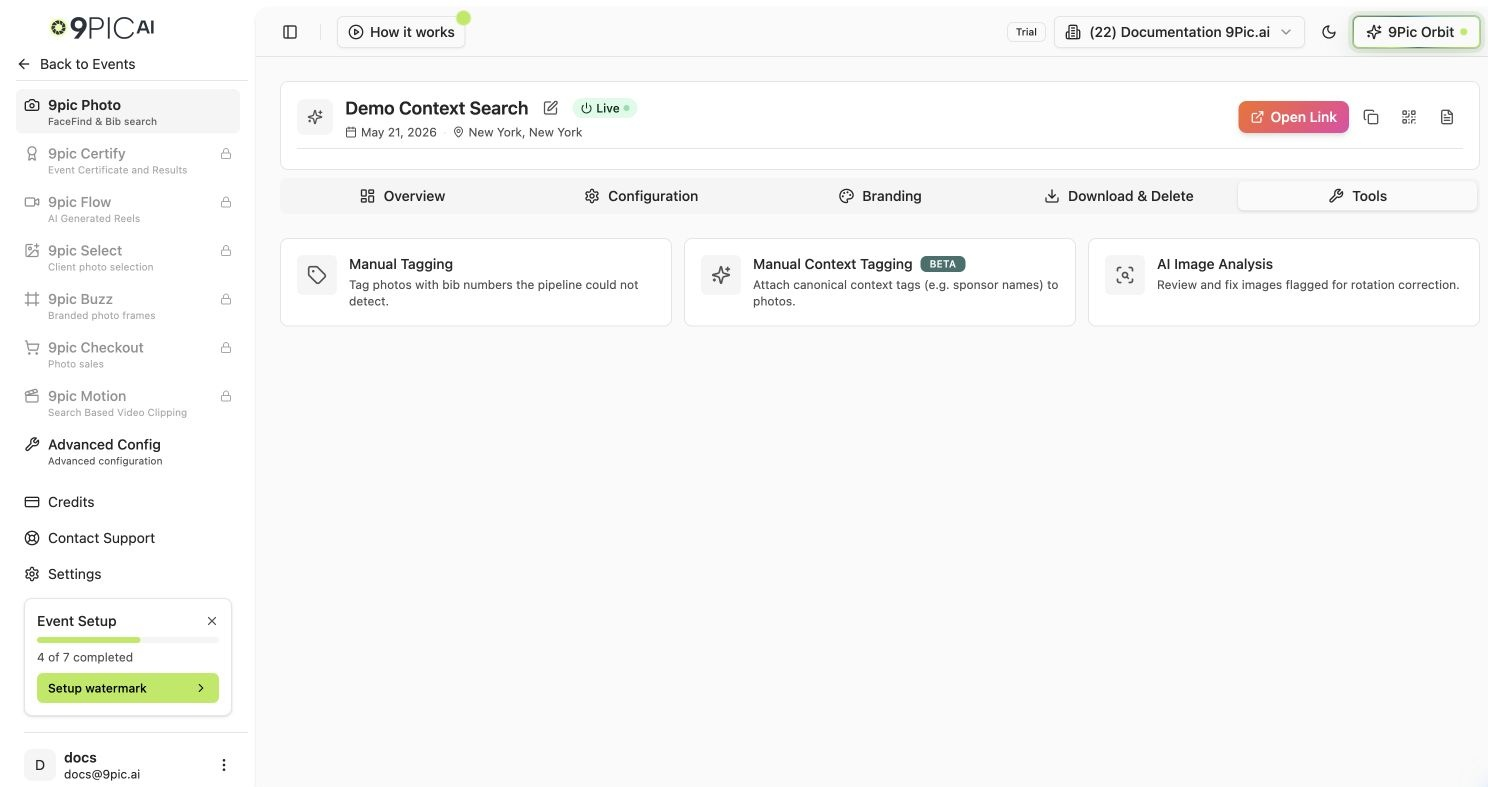Launch 9Pic Orbit assistant

(x=1416, y=32)
